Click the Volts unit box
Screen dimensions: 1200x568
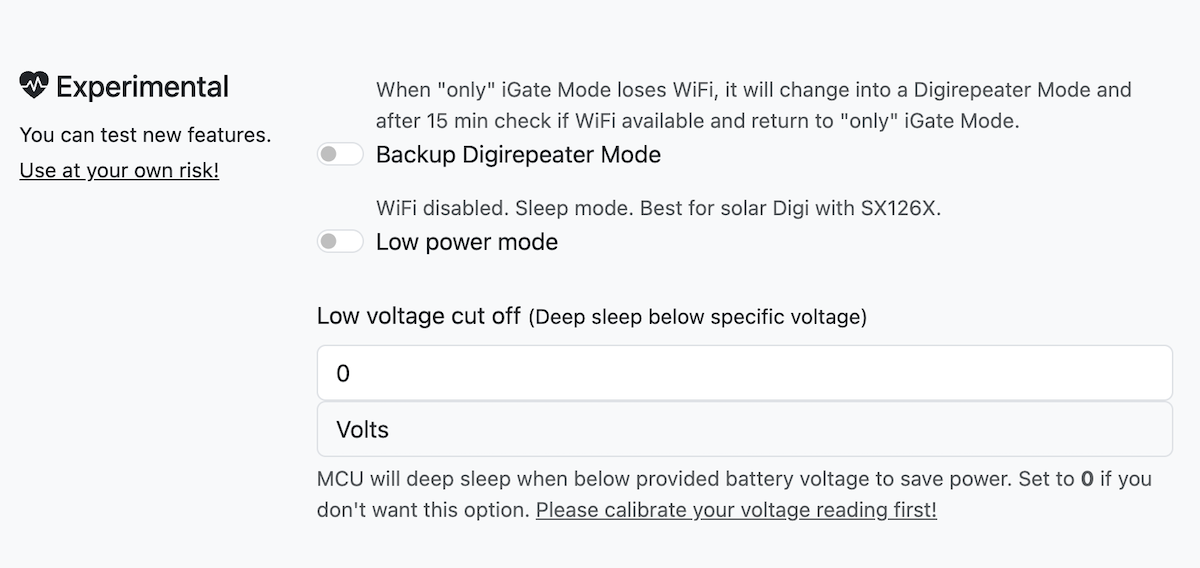(x=744, y=429)
